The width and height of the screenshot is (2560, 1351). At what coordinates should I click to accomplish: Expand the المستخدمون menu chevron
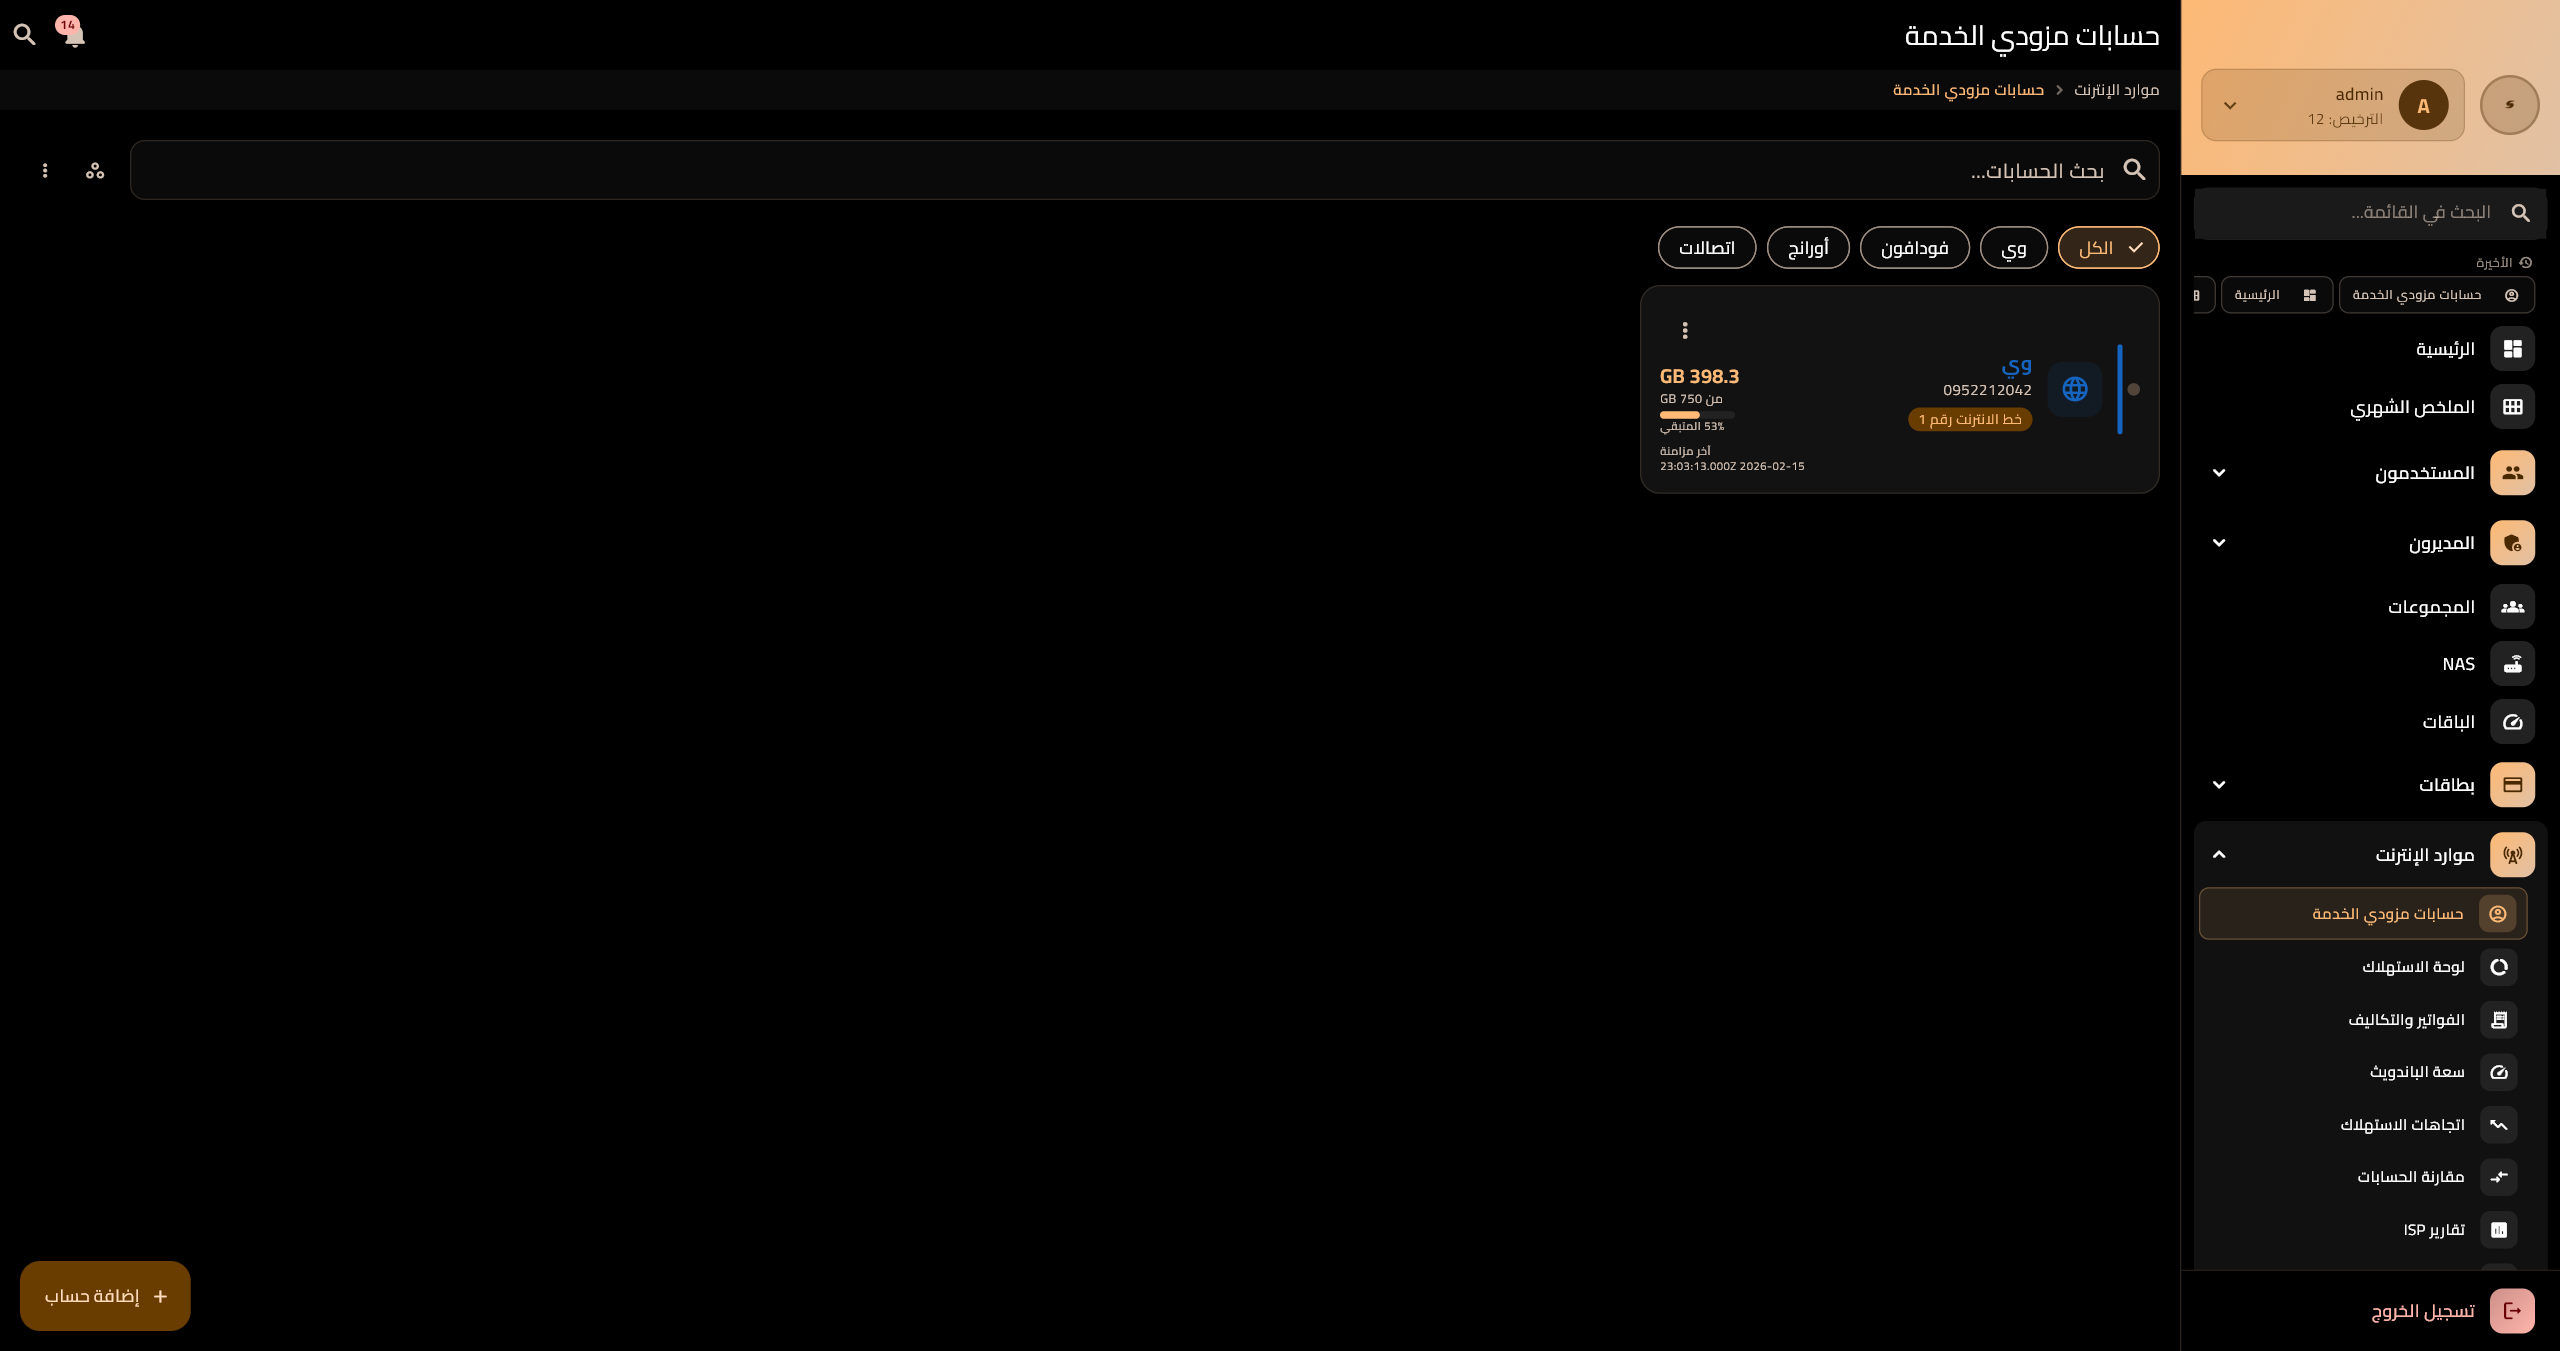click(x=2219, y=473)
